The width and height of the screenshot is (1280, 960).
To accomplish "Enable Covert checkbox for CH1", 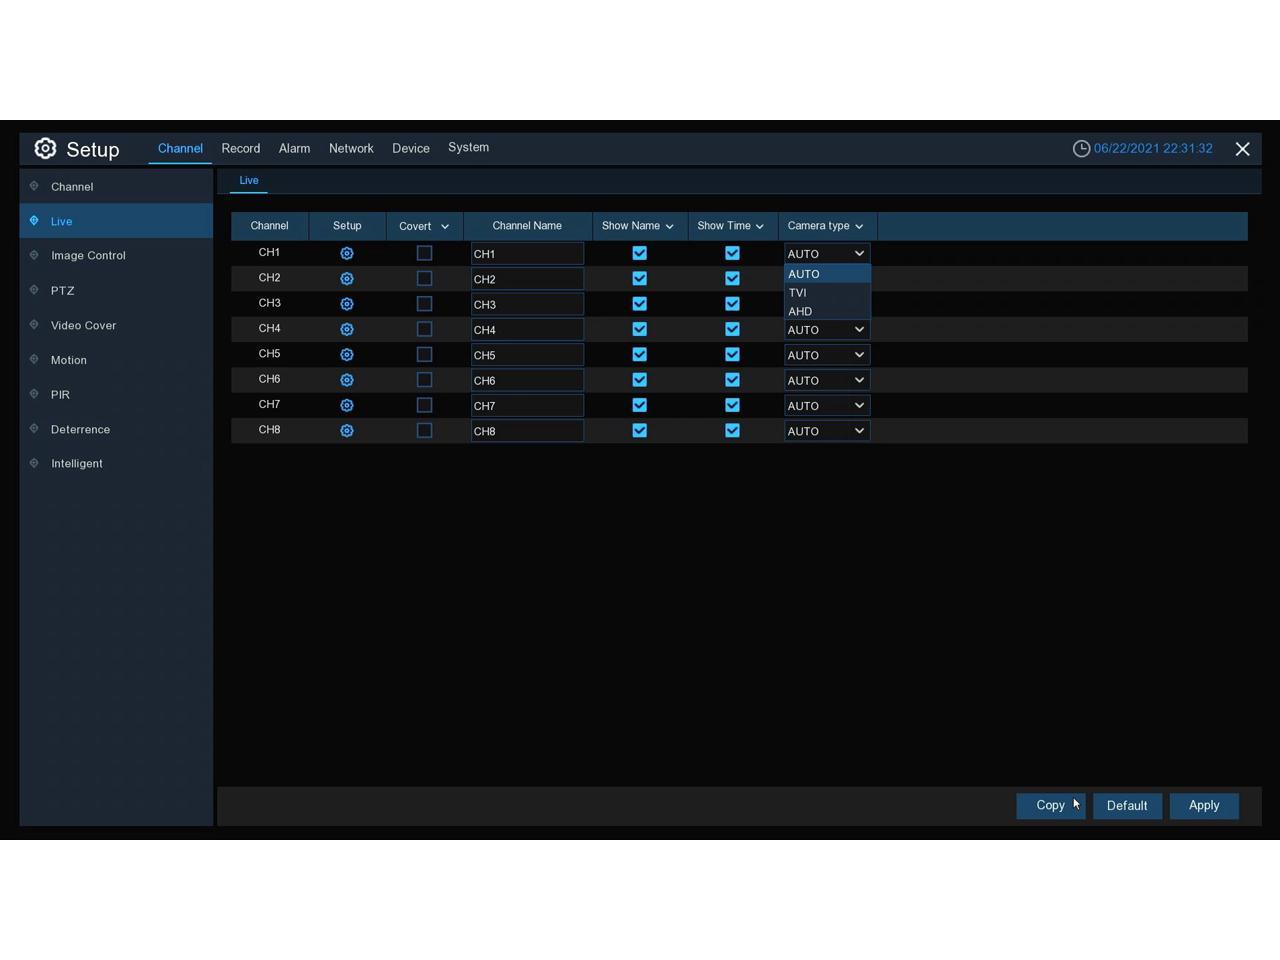I will click(424, 254).
